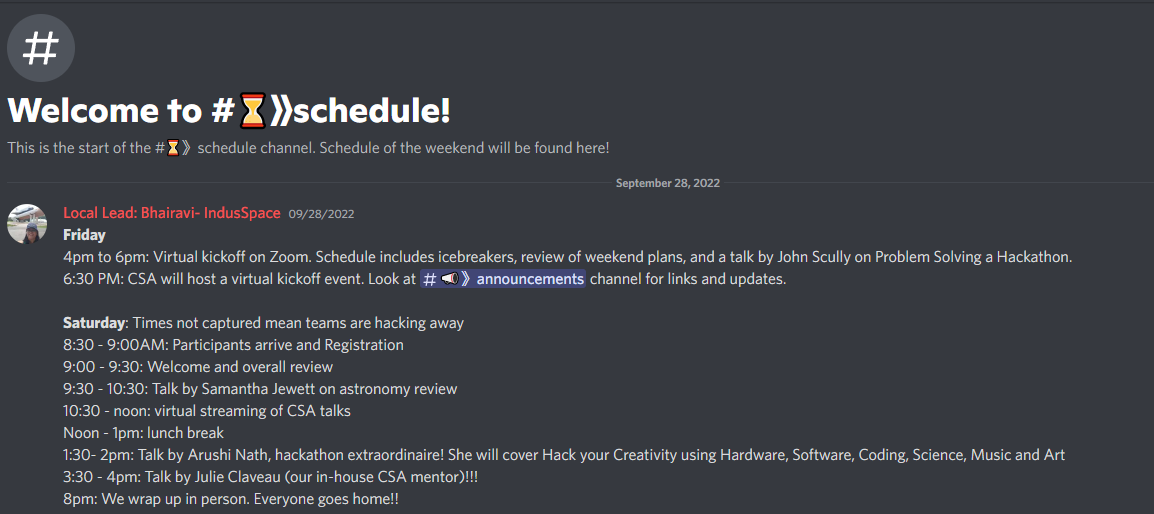The width and height of the screenshot is (1154, 514).
Task: Click the September 28, 2022 date divider
Action: coord(667,183)
